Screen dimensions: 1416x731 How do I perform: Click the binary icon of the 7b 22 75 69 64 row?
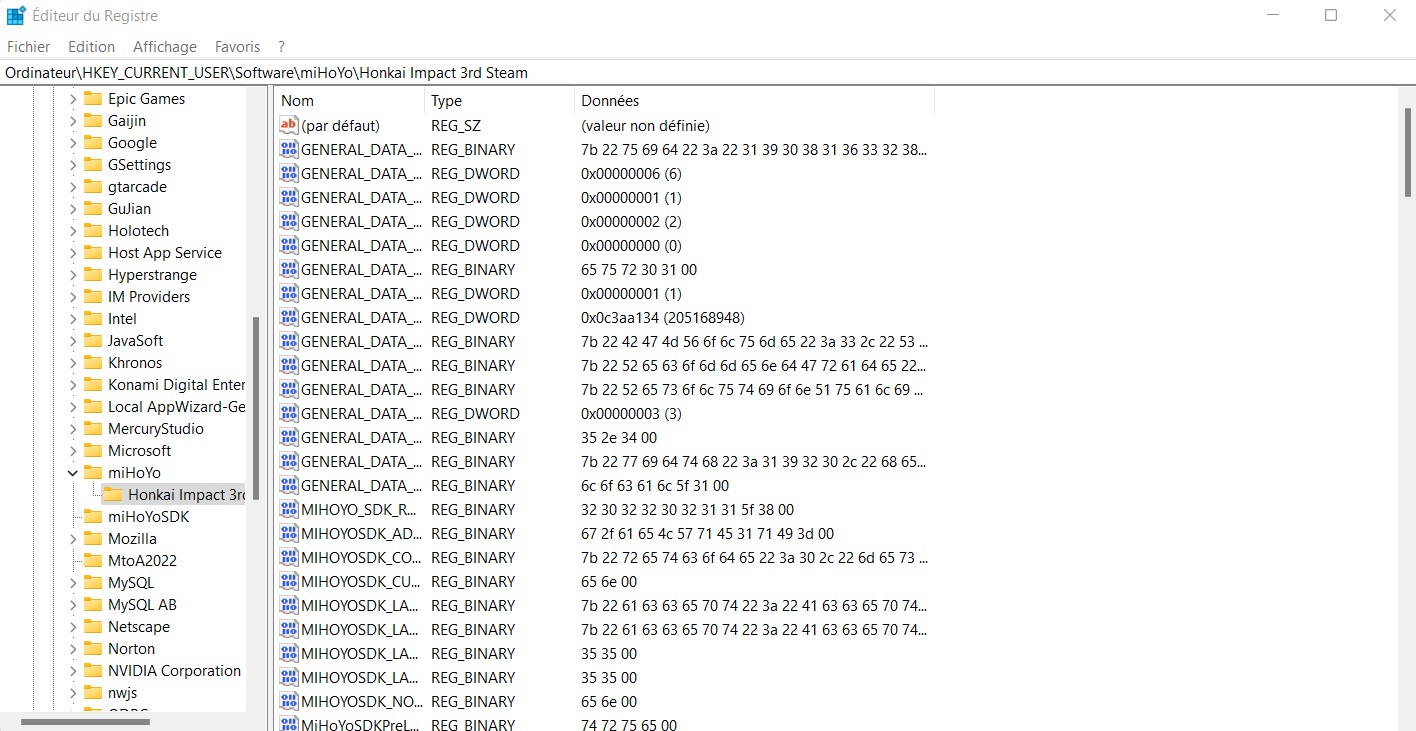click(289, 150)
